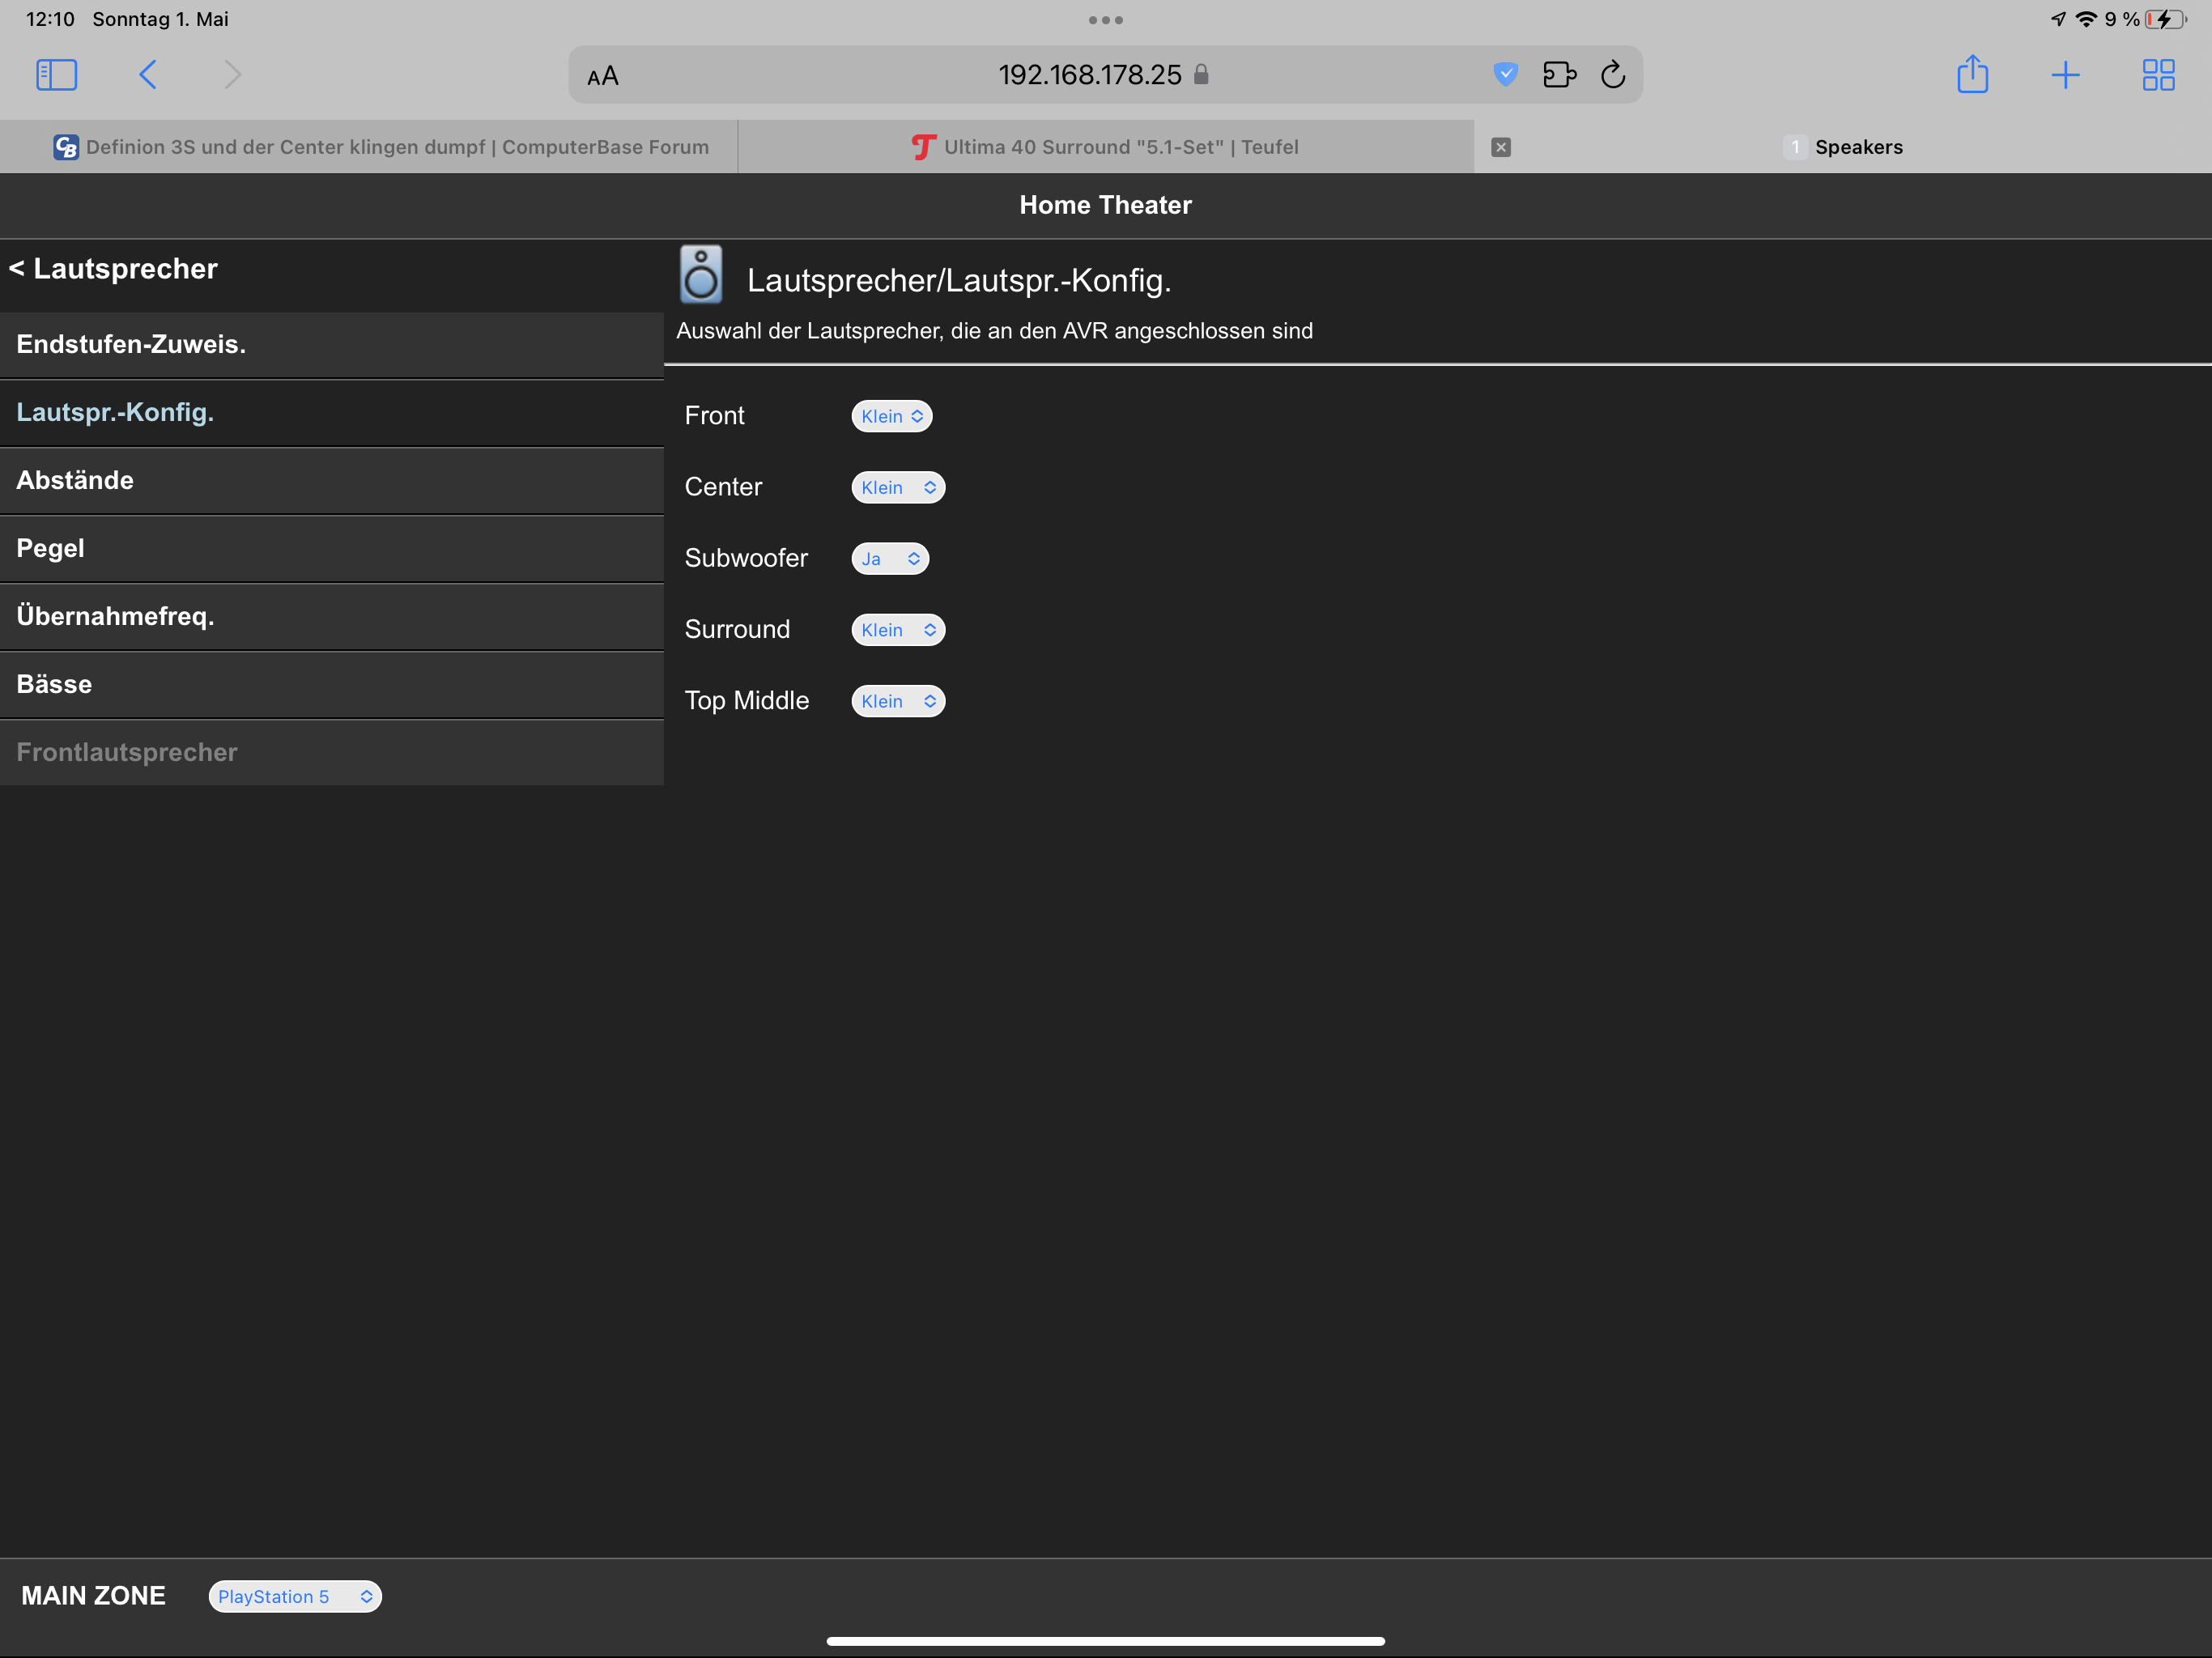2212x1658 pixels.
Task: Go back to previous page
Action: tap(148, 75)
